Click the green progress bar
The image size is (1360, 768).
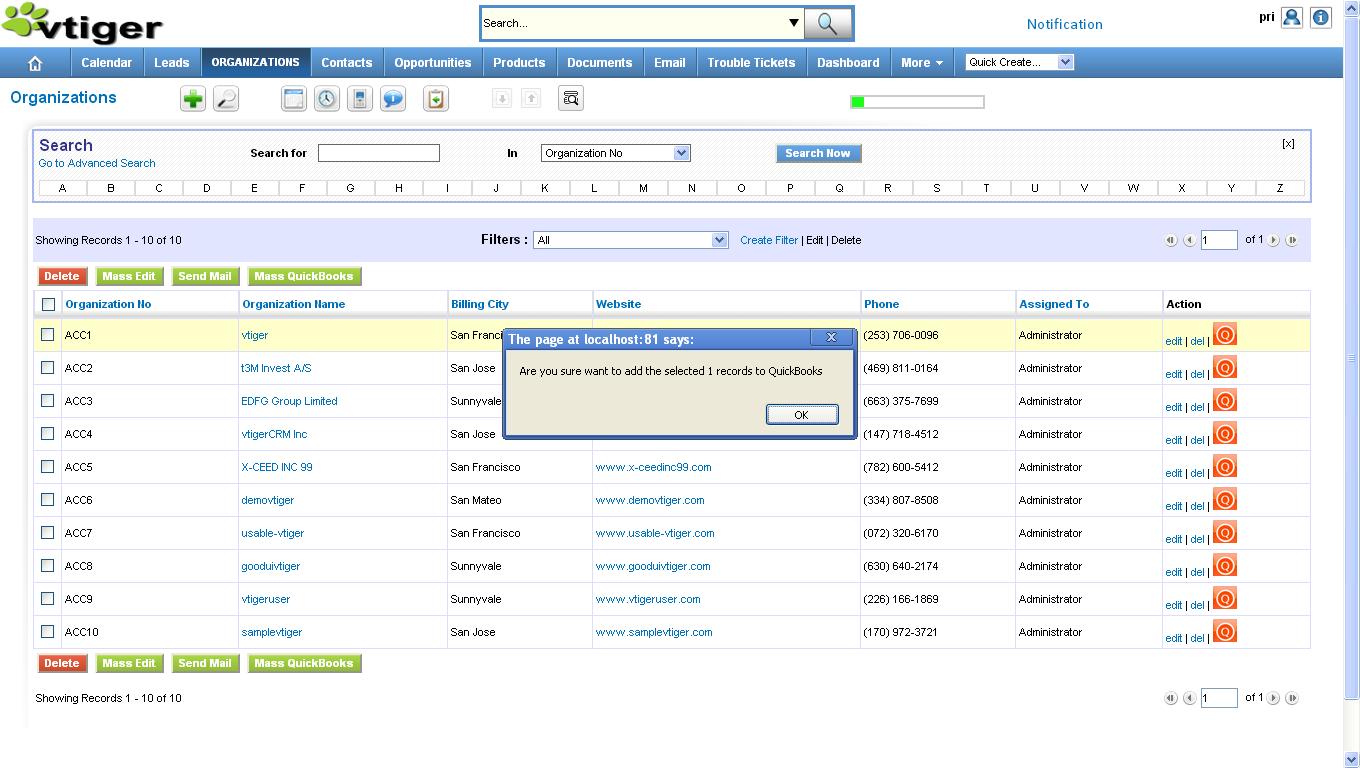tap(917, 101)
